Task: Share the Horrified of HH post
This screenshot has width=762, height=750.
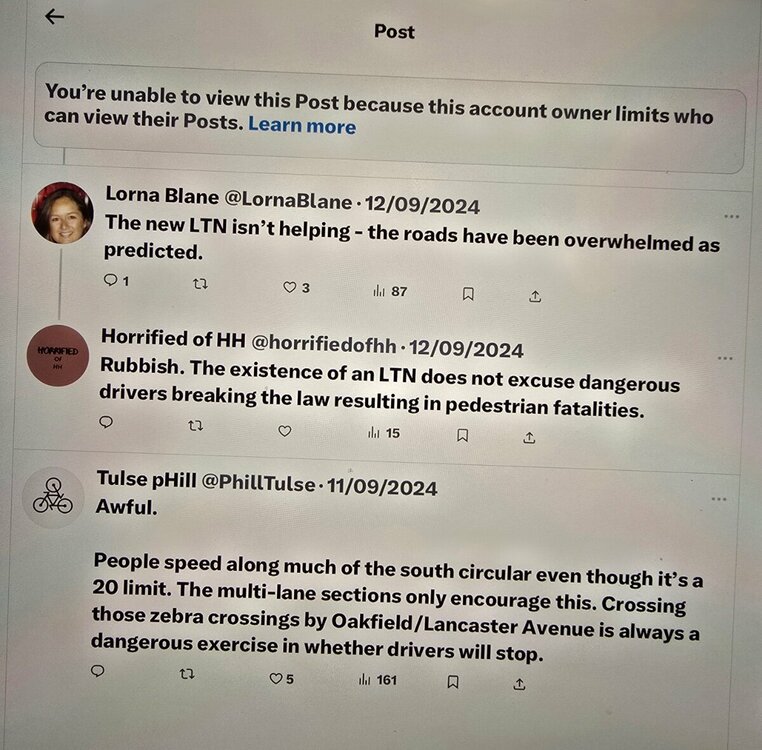Action: [x=529, y=438]
